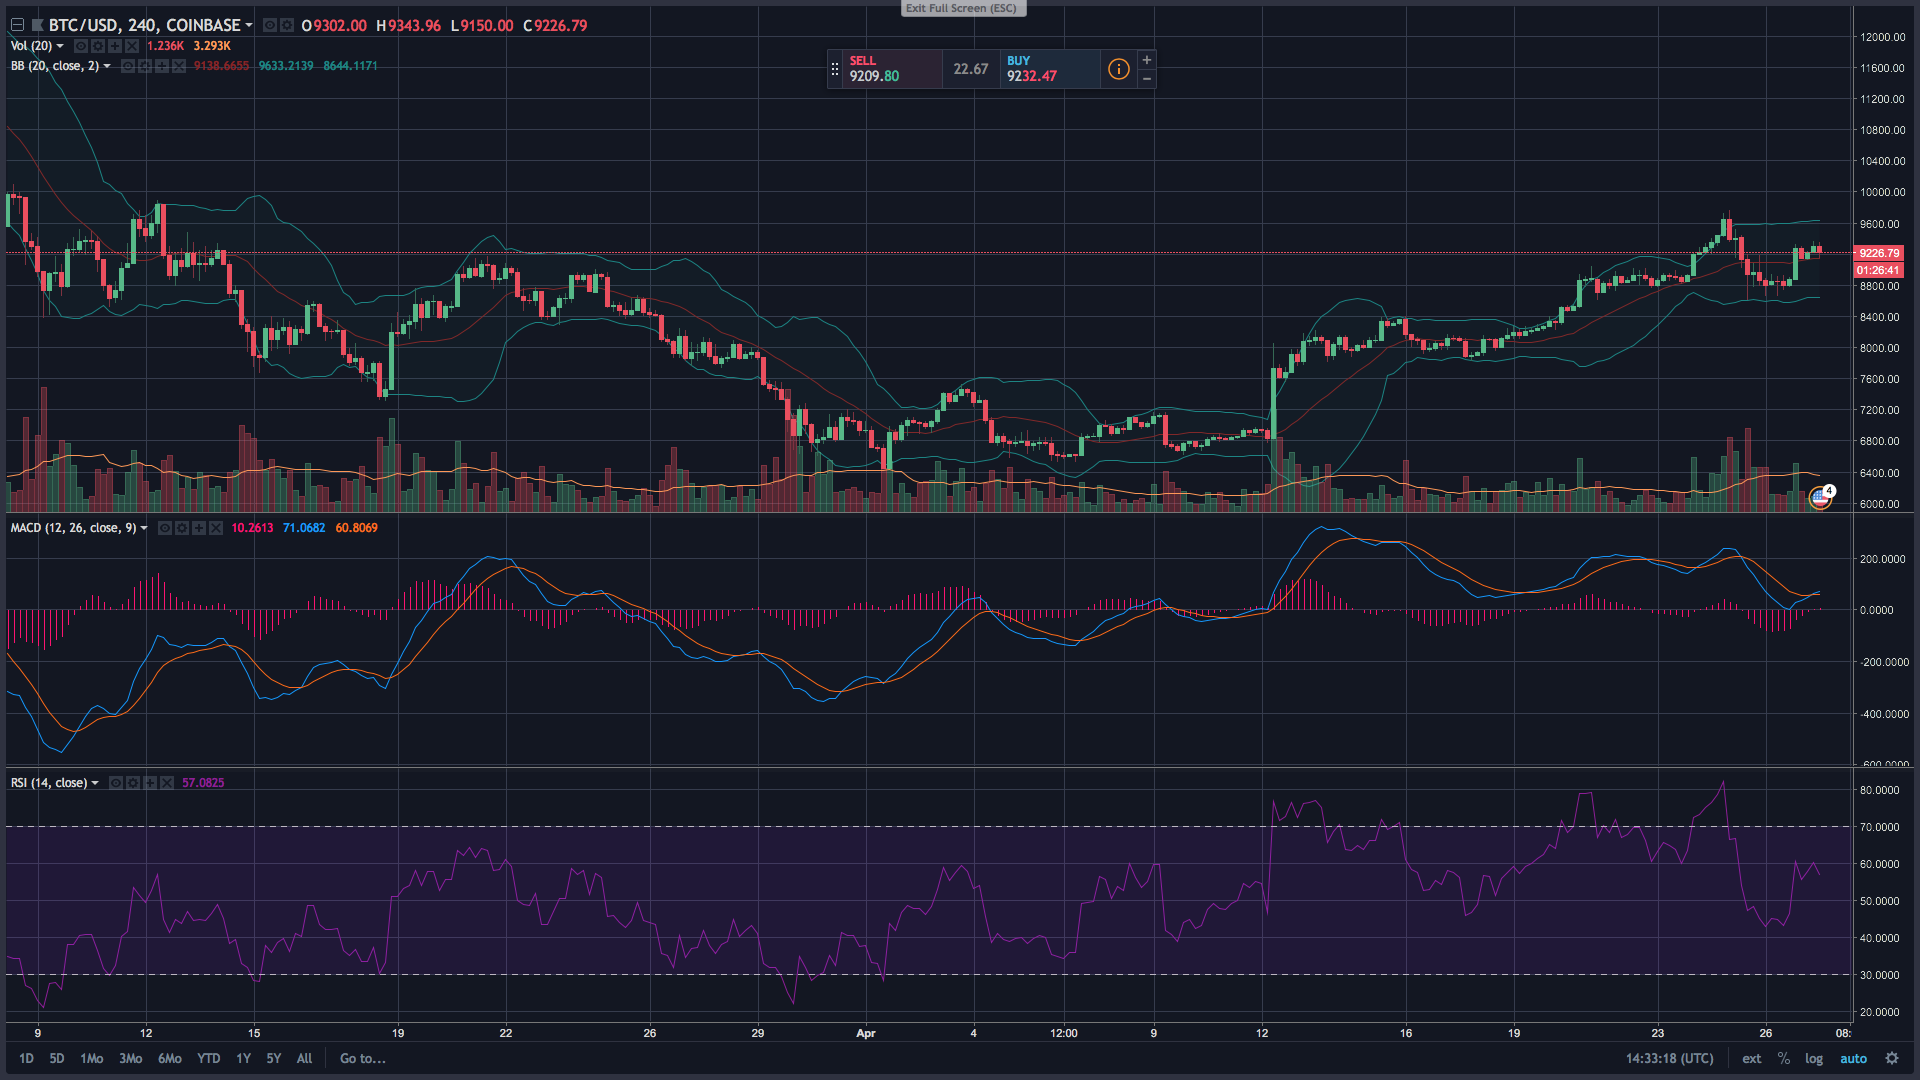
Task: Click the close price C 9226.79 in header
Action: (x=555, y=25)
